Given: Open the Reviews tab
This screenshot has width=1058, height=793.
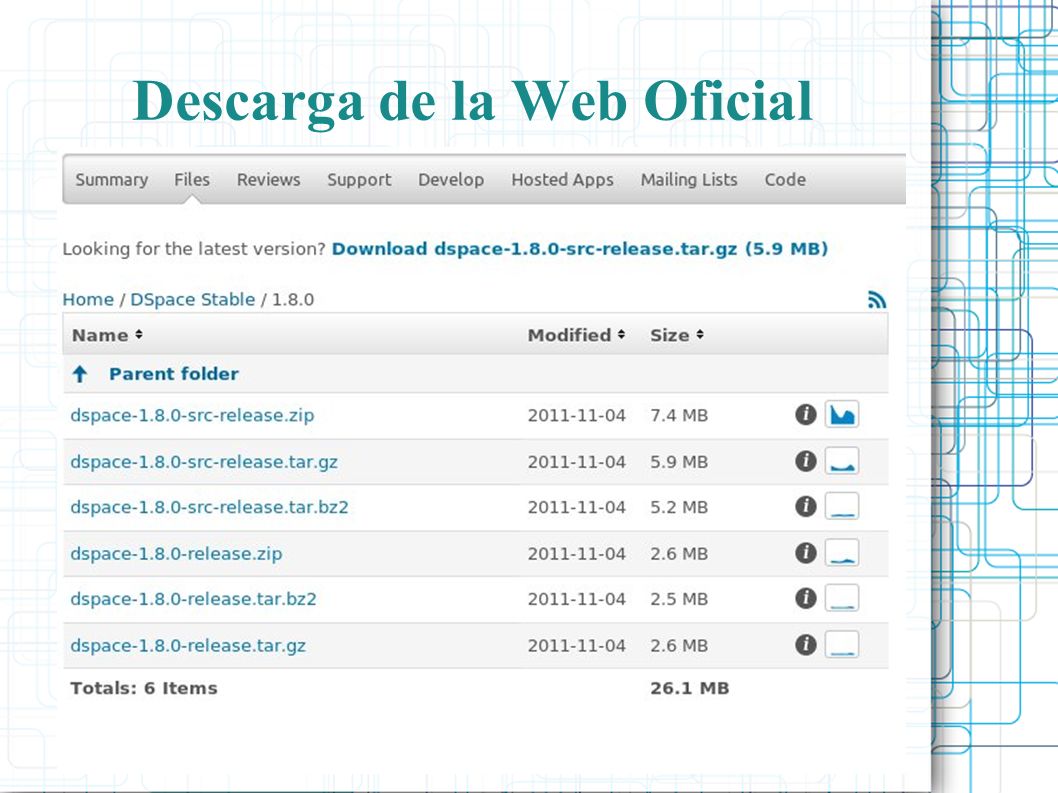Looking at the screenshot, I should pos(269,180).
